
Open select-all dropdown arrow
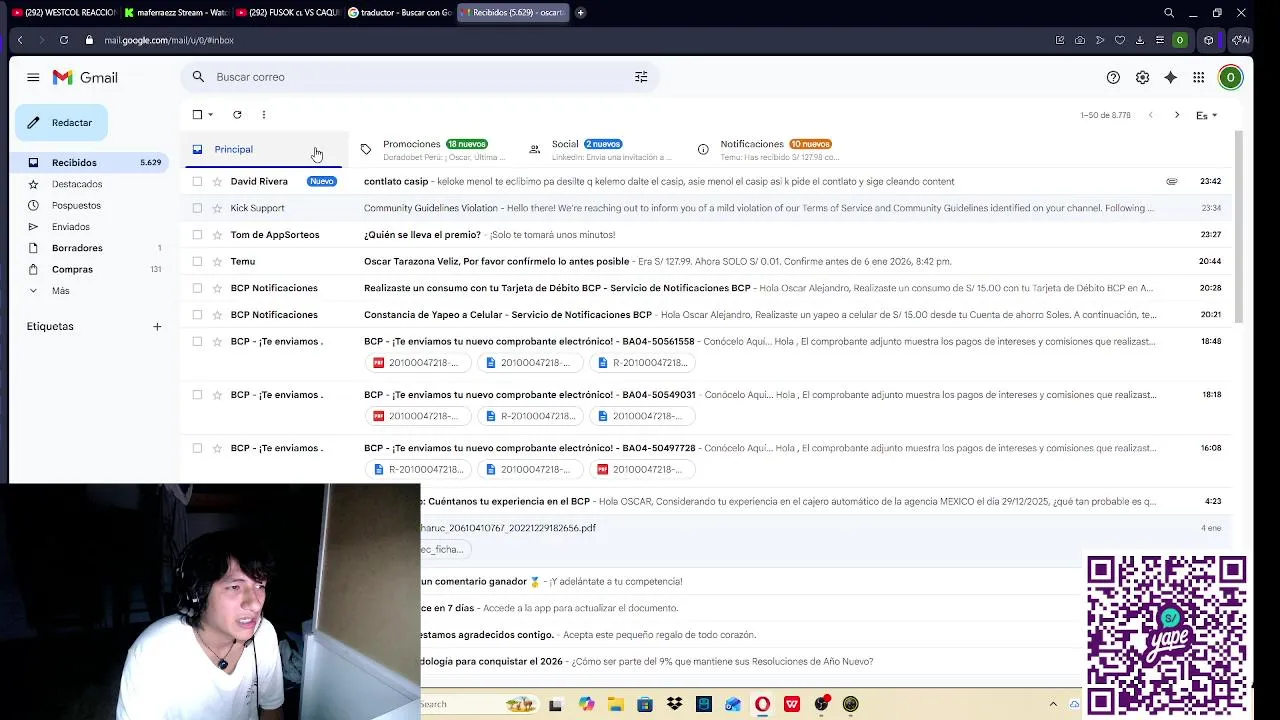[210, 115]
